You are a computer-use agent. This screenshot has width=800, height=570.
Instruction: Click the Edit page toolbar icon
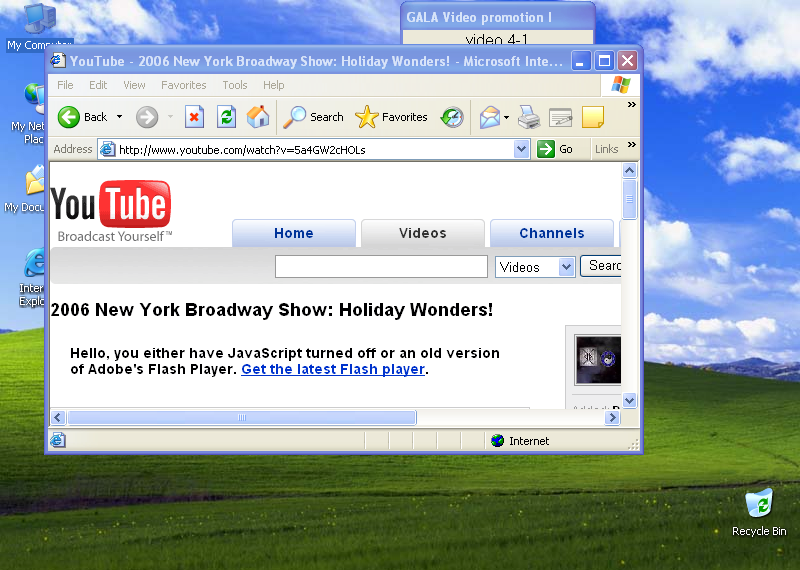point(560,117)
